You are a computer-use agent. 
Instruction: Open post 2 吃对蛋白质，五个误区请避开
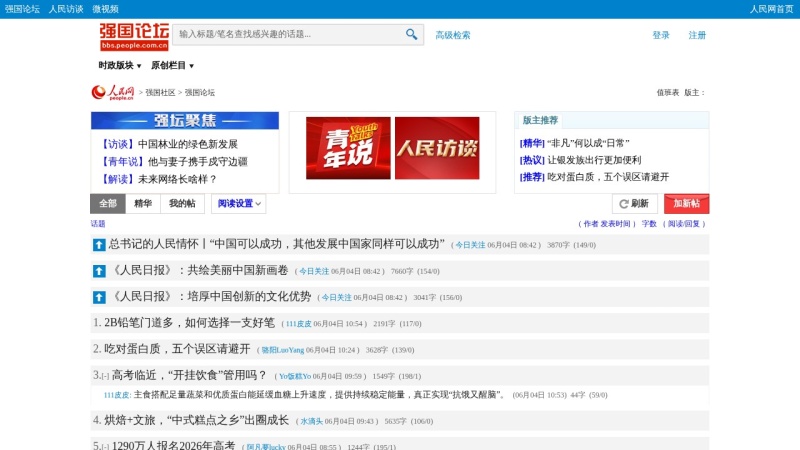(x=177, y=349)
